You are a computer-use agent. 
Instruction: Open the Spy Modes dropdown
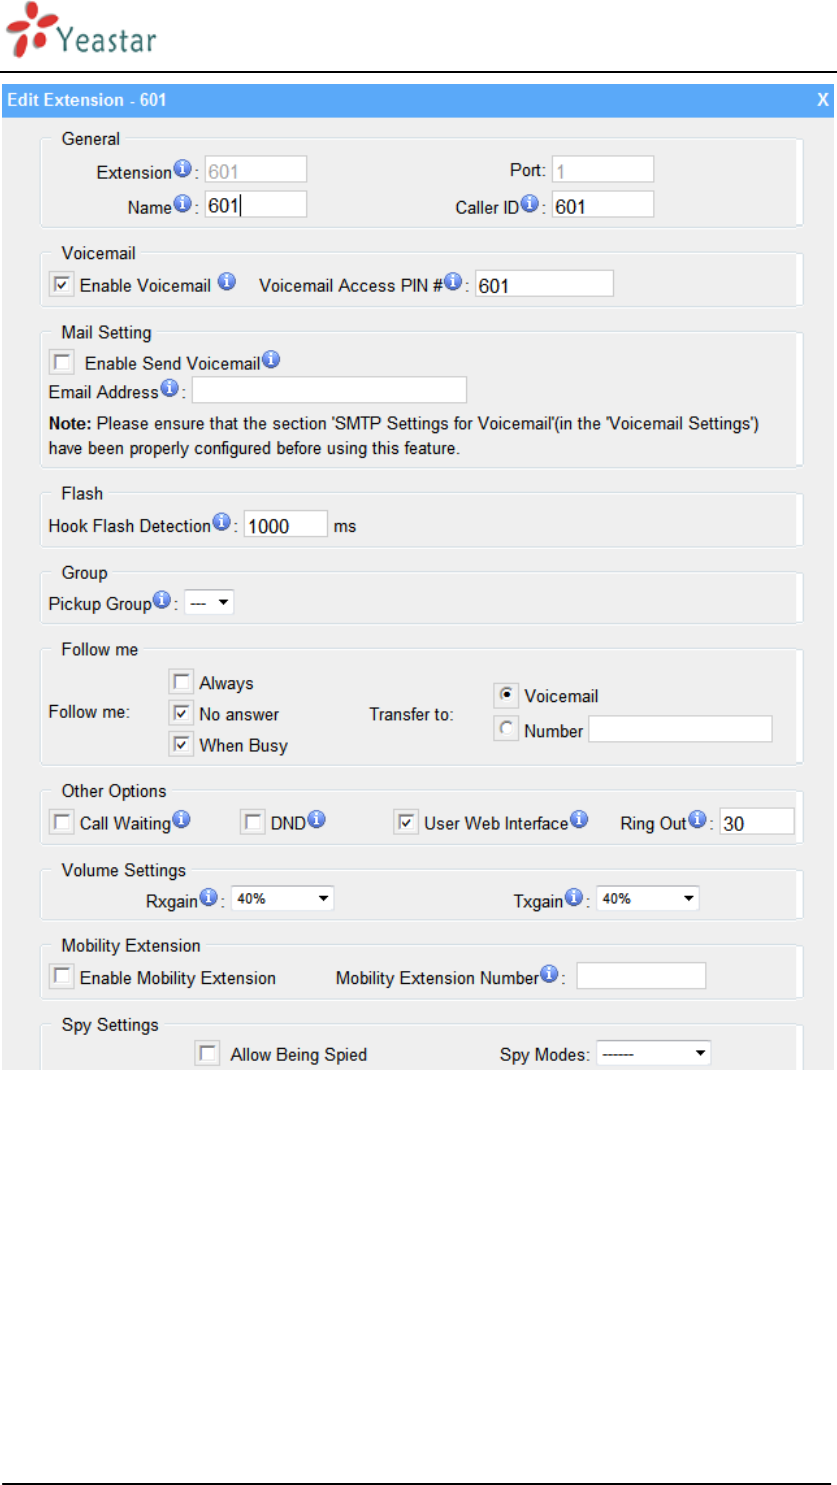click(653, 1053)
